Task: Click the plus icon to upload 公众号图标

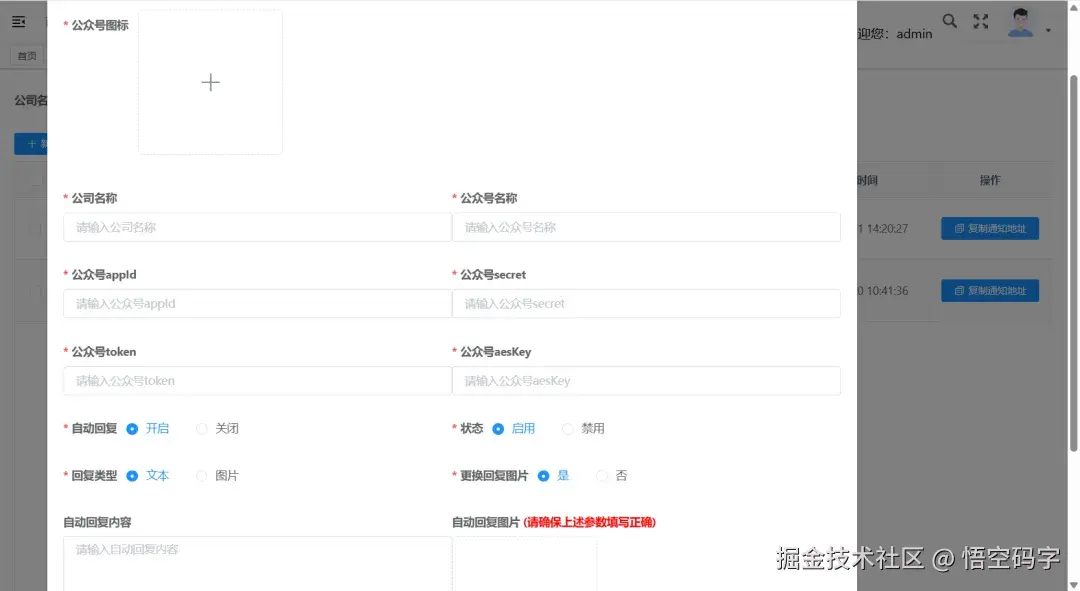Action: (x=210, y=82)
